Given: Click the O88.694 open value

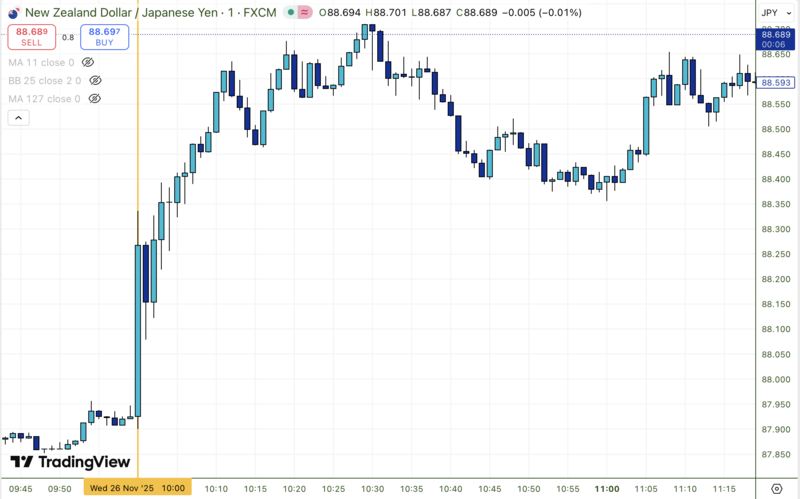Looking at the screenshot, I should tap(340, 12).
